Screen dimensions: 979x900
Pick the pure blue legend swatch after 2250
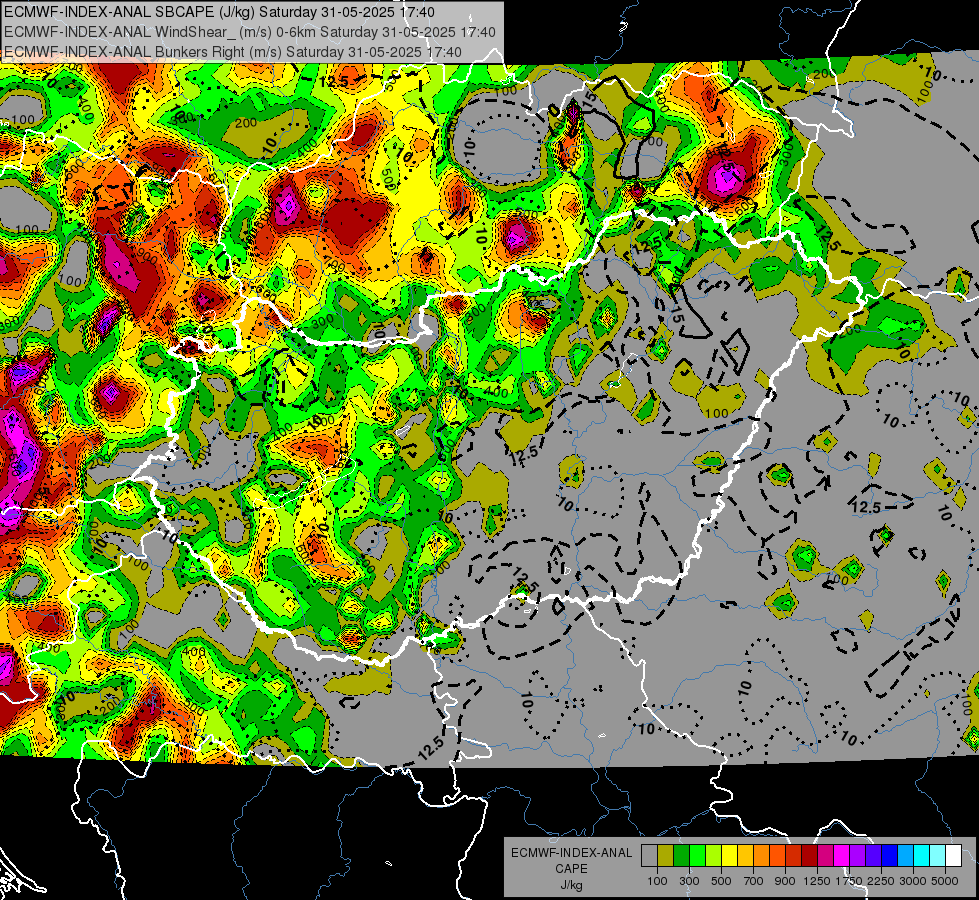tap(889, 856)
